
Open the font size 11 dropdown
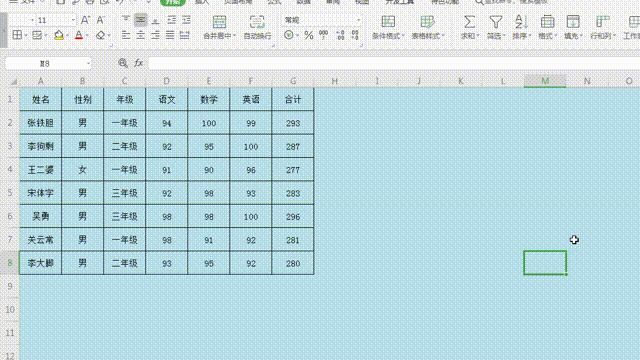pos(73,20)
